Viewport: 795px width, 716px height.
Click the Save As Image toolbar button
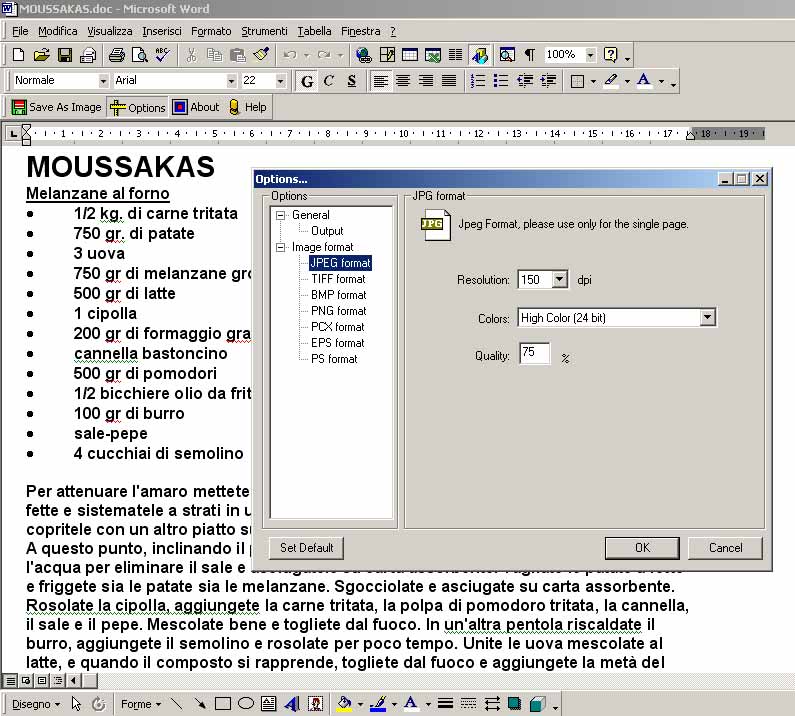click(56, 107)
